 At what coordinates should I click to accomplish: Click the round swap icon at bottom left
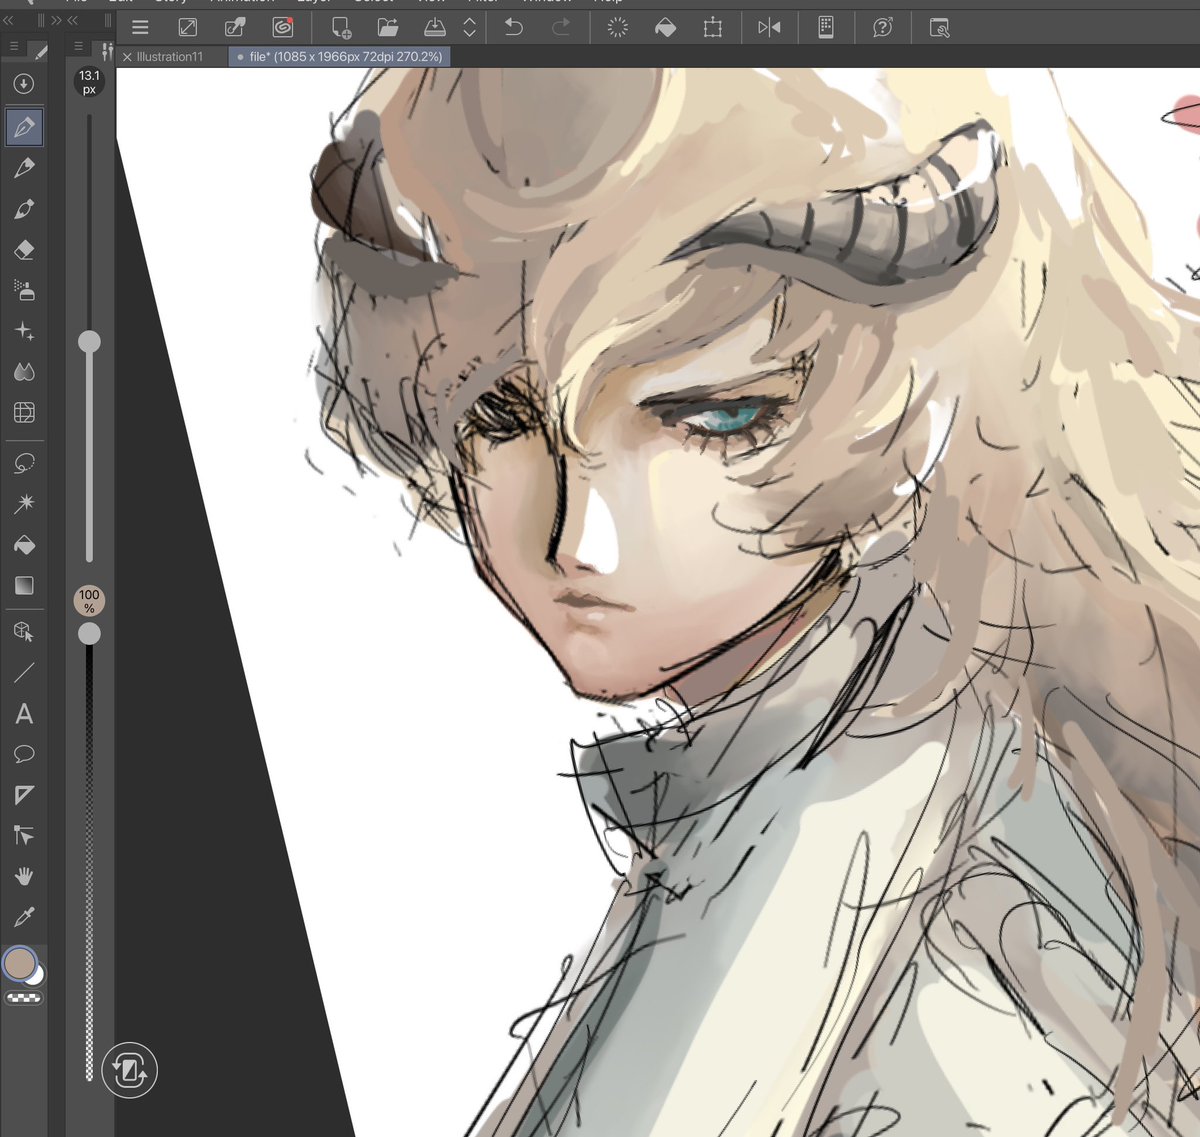pos(129,1070)
